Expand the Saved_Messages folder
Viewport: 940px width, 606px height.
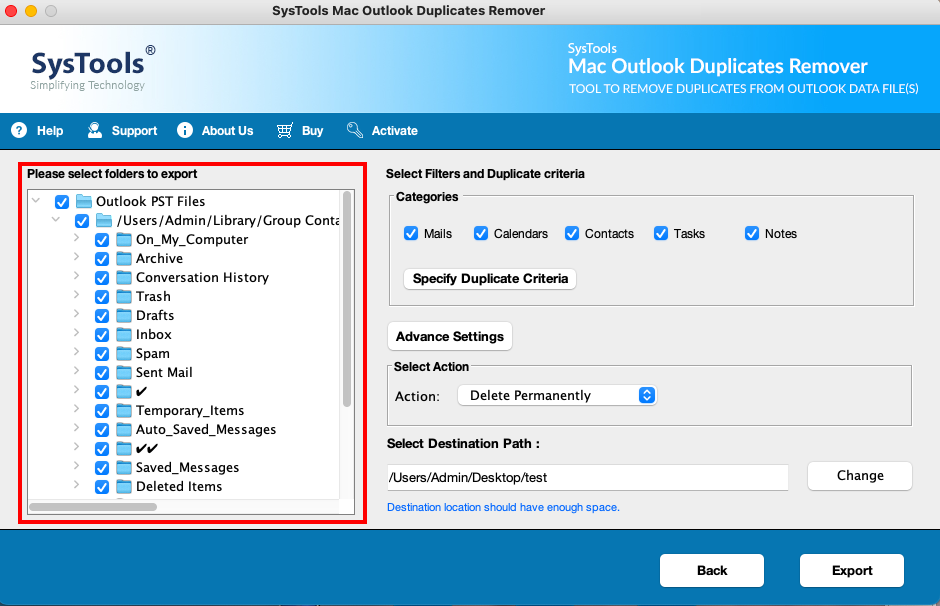76,466
